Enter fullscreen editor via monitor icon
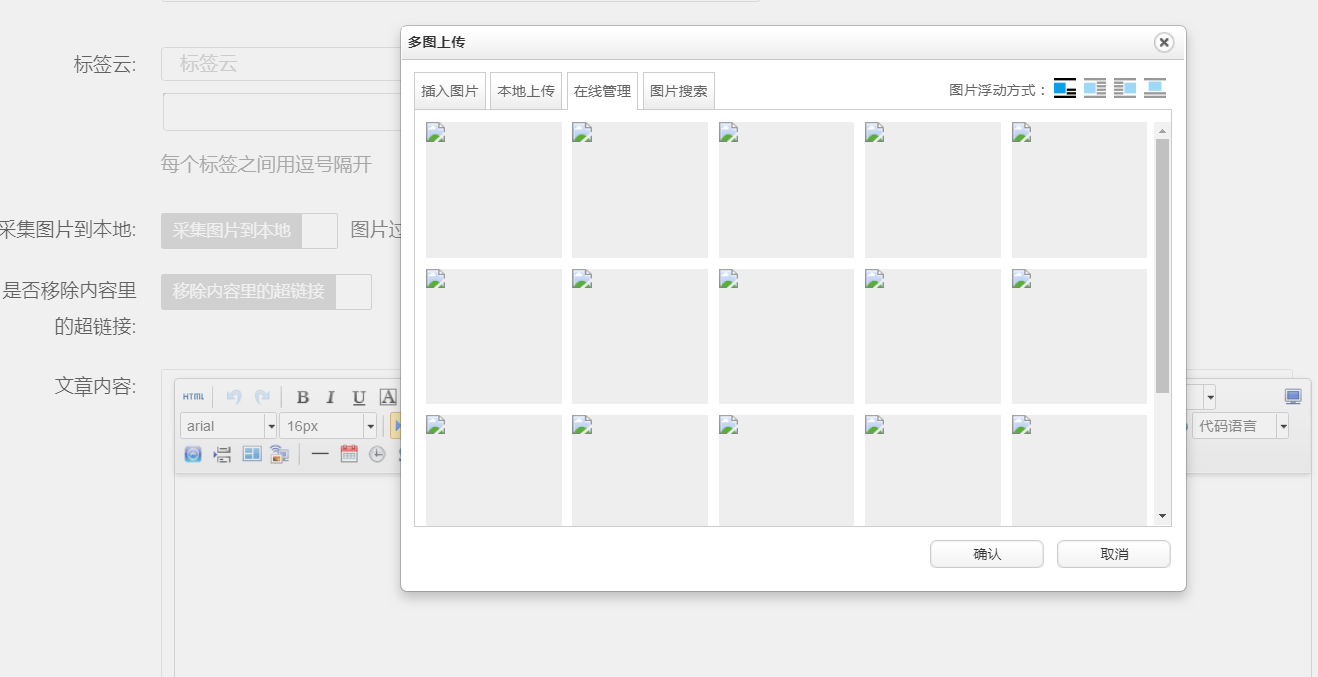 tap(1293, 397)
